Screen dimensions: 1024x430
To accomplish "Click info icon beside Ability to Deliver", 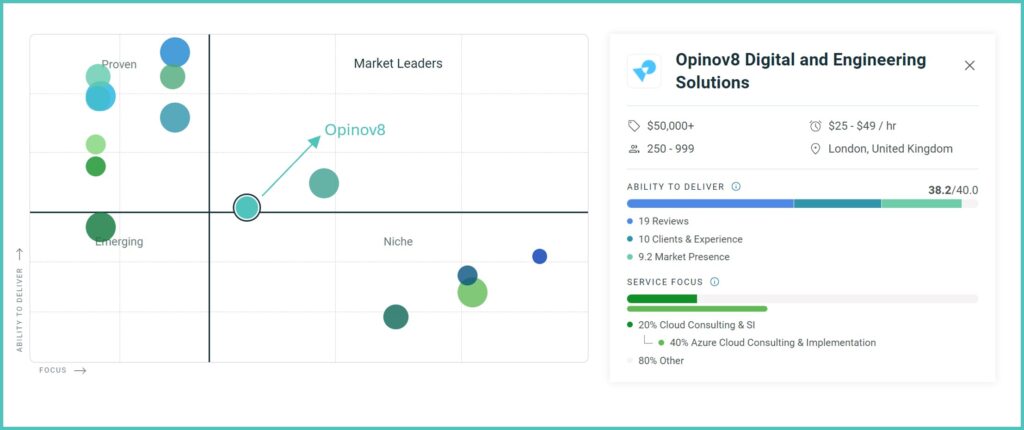I will coord(736,186).
